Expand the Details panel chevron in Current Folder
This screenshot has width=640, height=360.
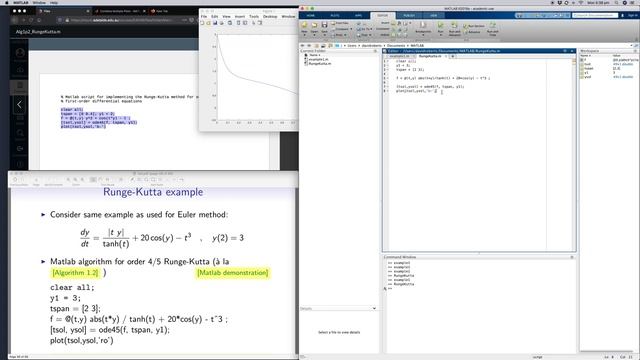point(374,308)
